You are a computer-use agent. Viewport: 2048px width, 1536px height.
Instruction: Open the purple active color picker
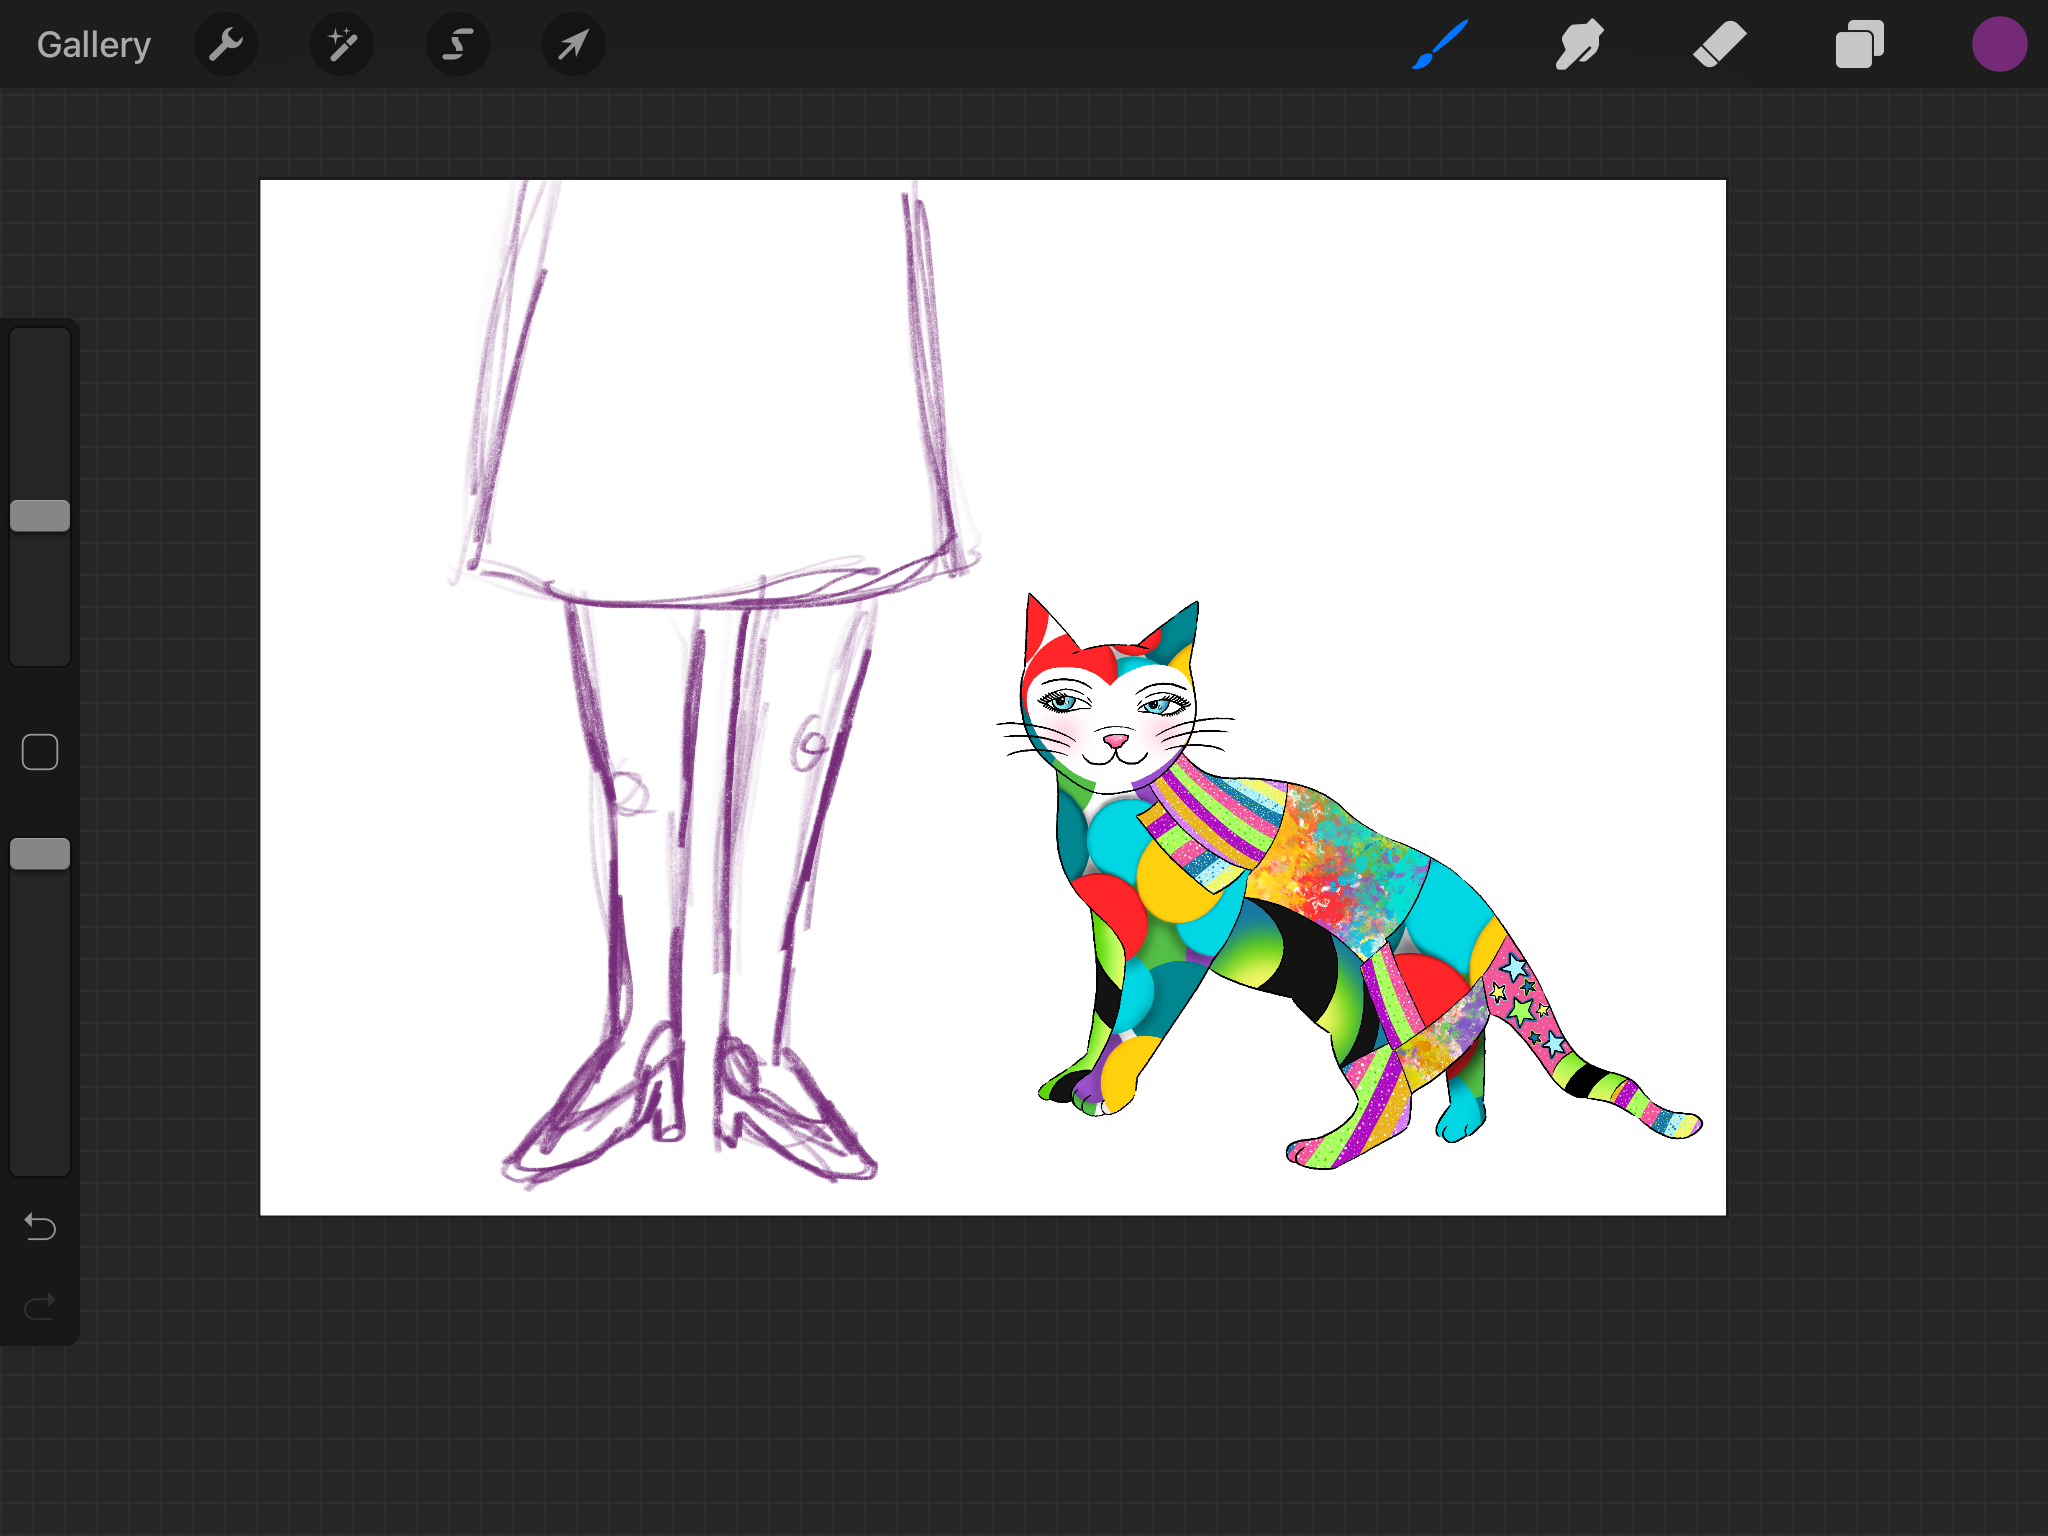(1999, 44)
